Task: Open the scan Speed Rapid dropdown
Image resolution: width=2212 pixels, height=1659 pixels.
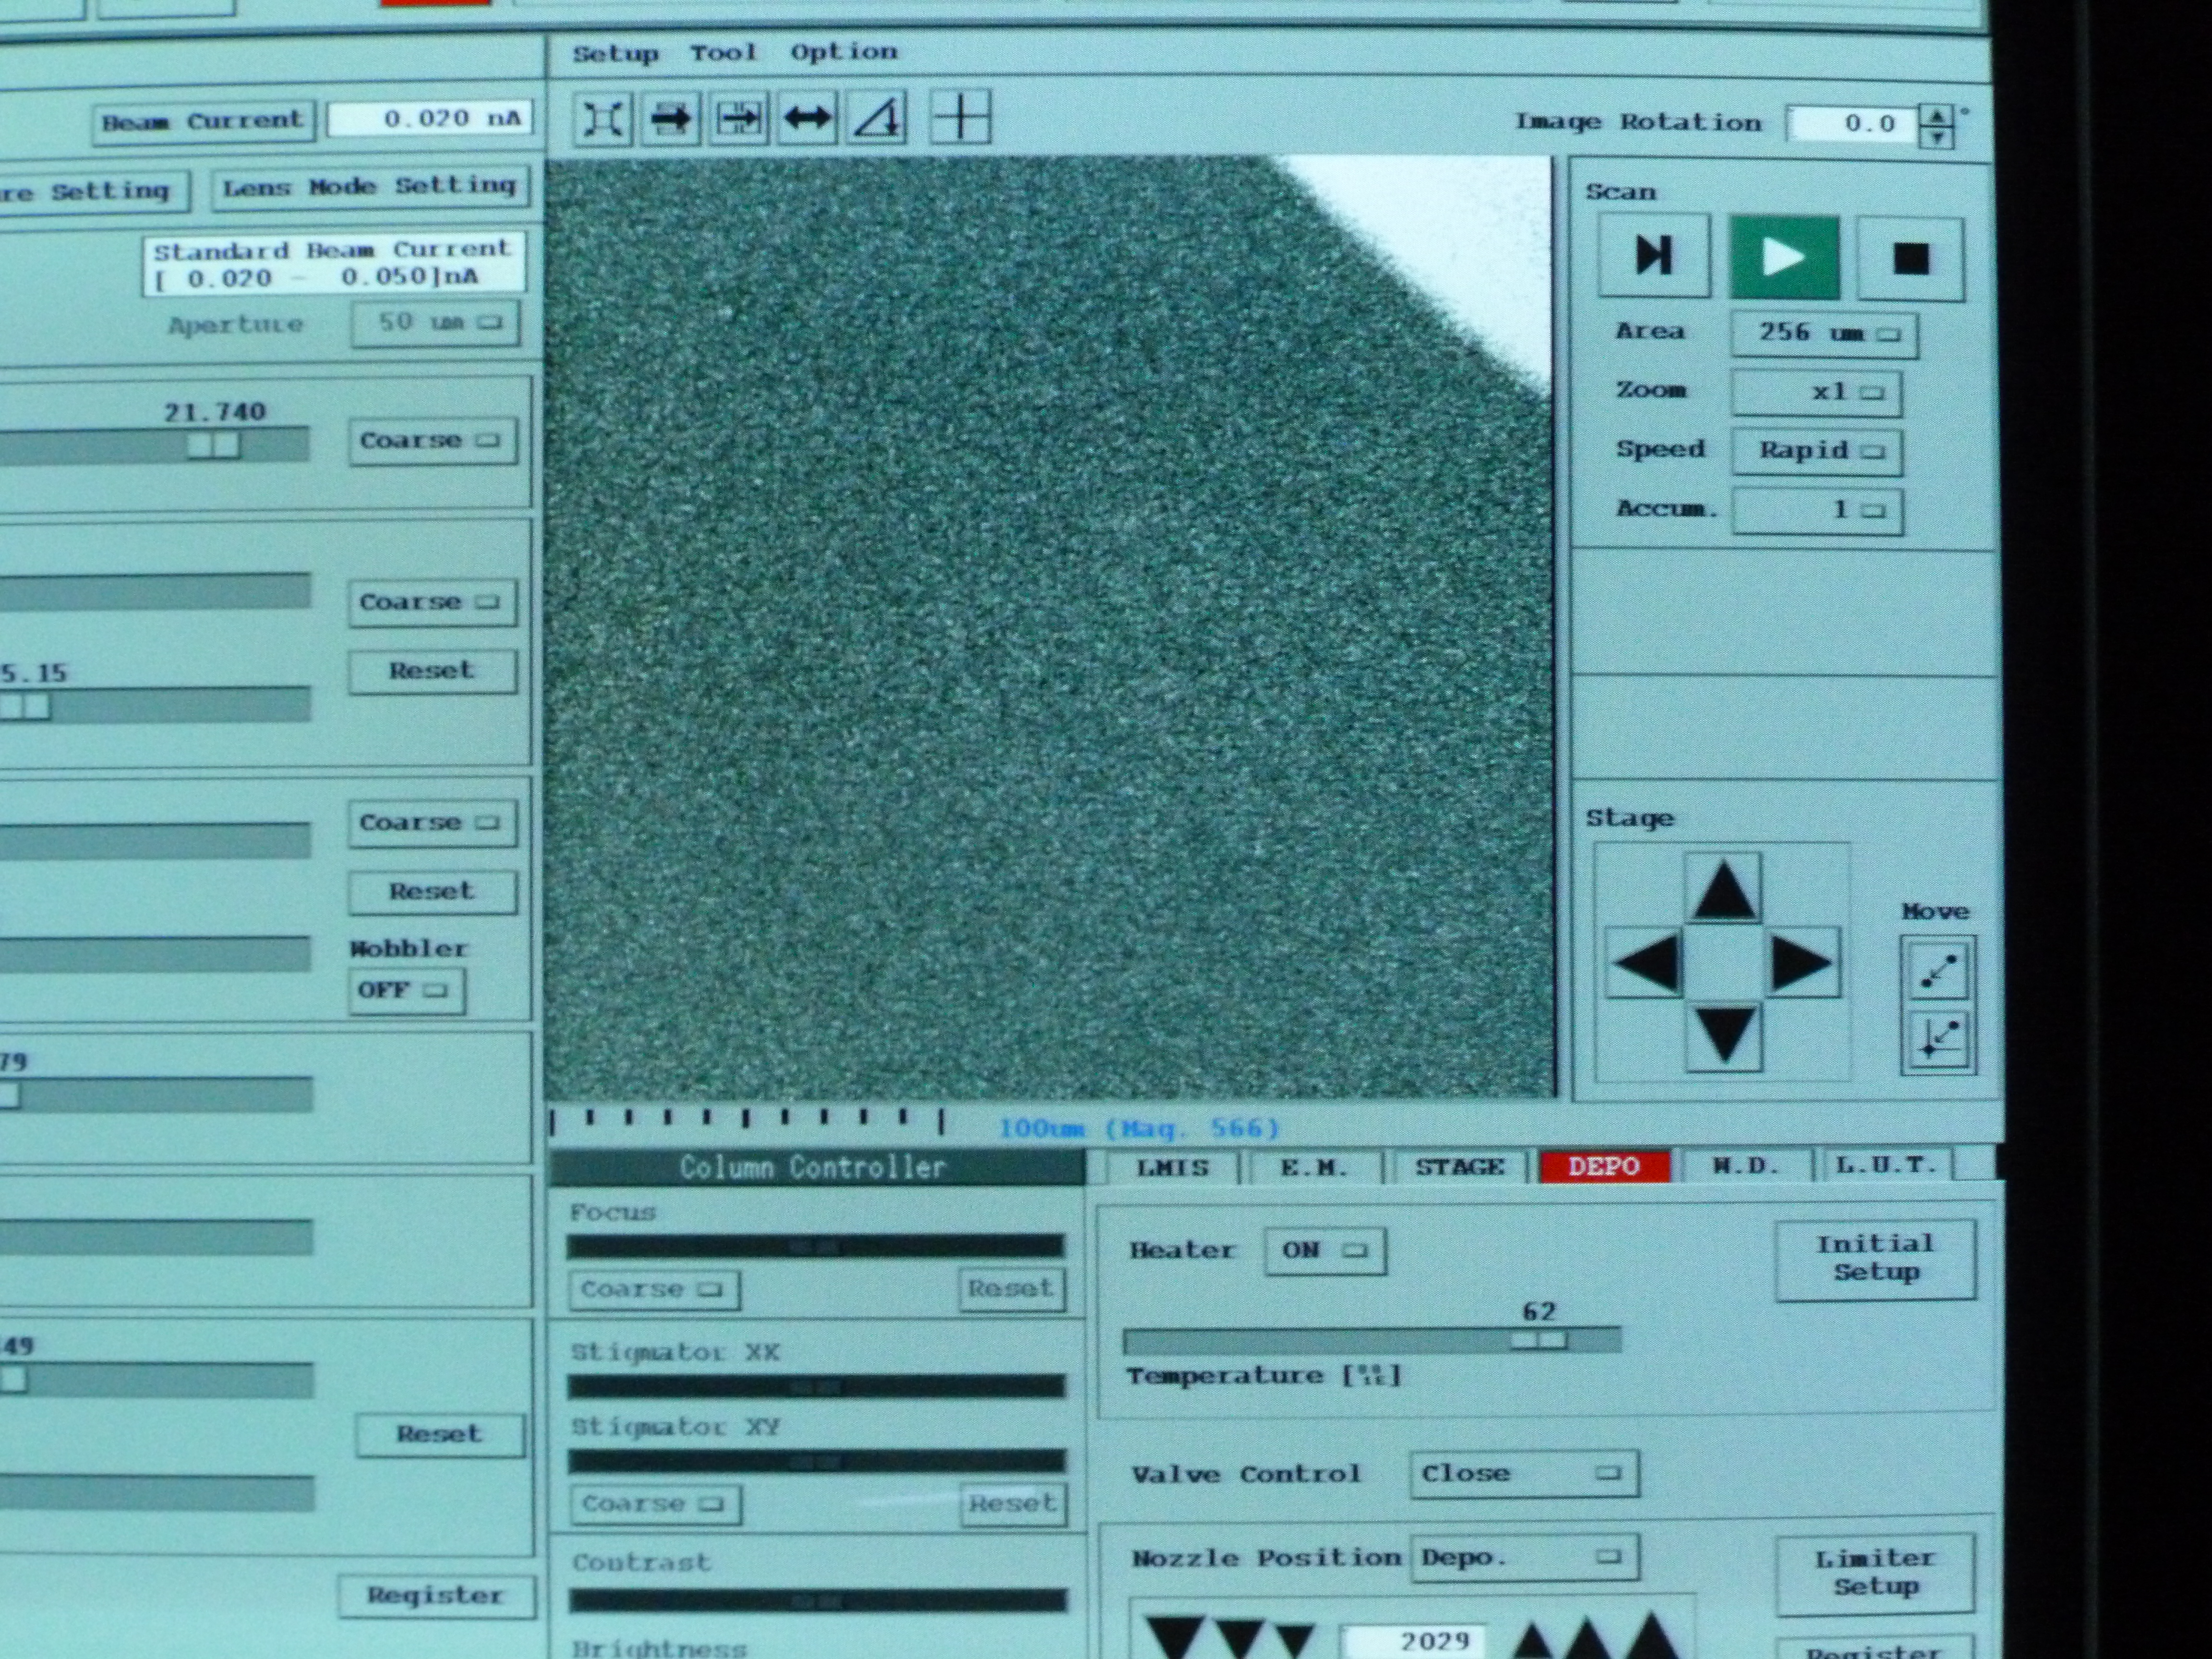Action: point(1816,451)
